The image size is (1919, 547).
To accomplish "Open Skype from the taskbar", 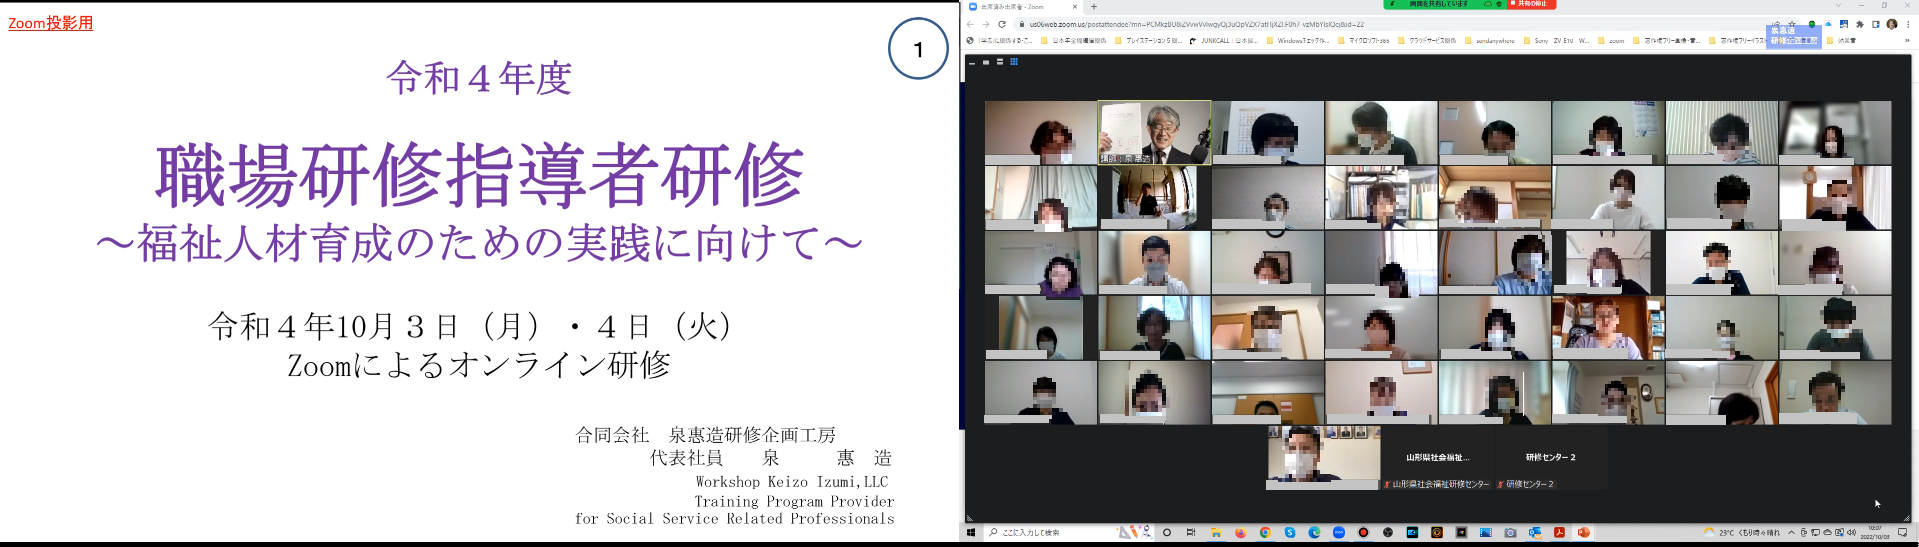I will click(1290, 532).
